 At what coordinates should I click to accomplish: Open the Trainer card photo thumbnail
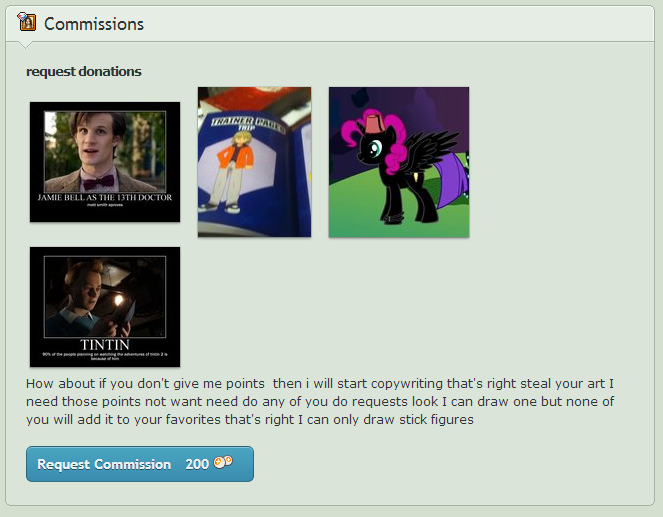255,162
